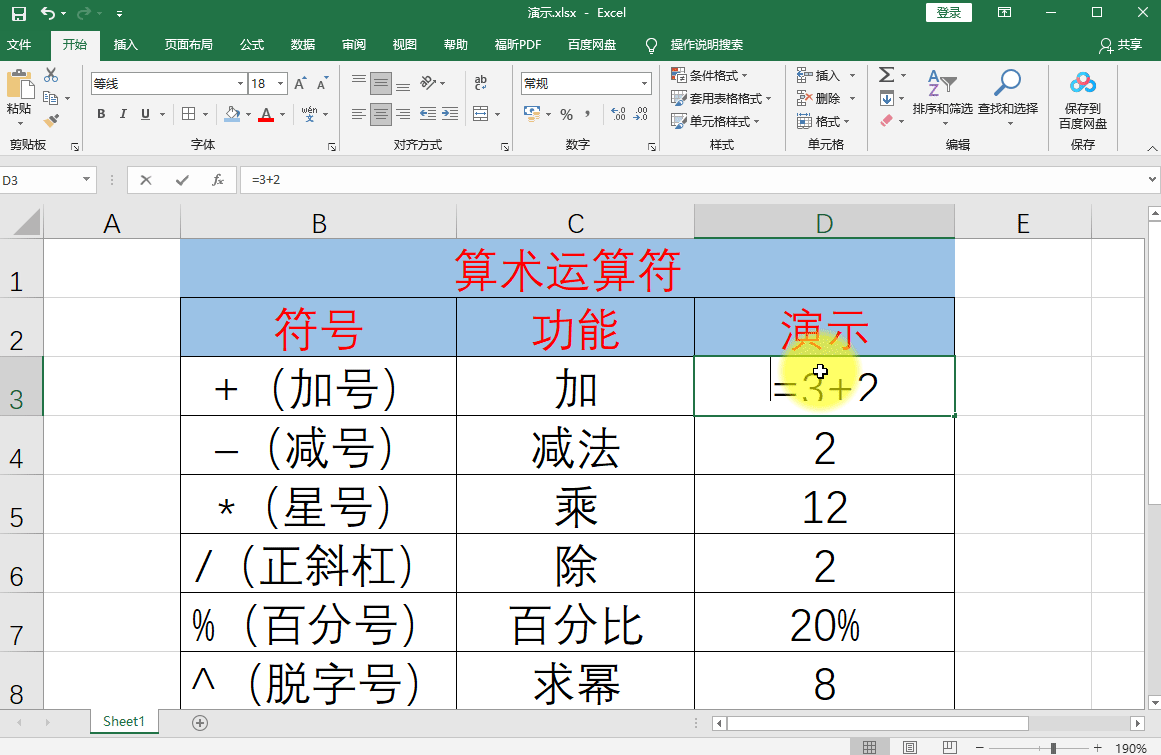Screen dimensions: 1161x755
Task: Open the font name dropdown
Action: coord(238,83)
